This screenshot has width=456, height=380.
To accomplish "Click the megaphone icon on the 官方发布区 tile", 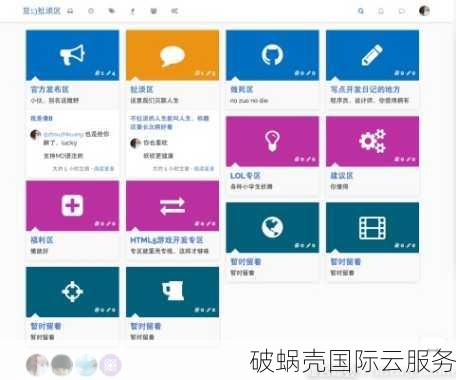I will tap(72, 54).
